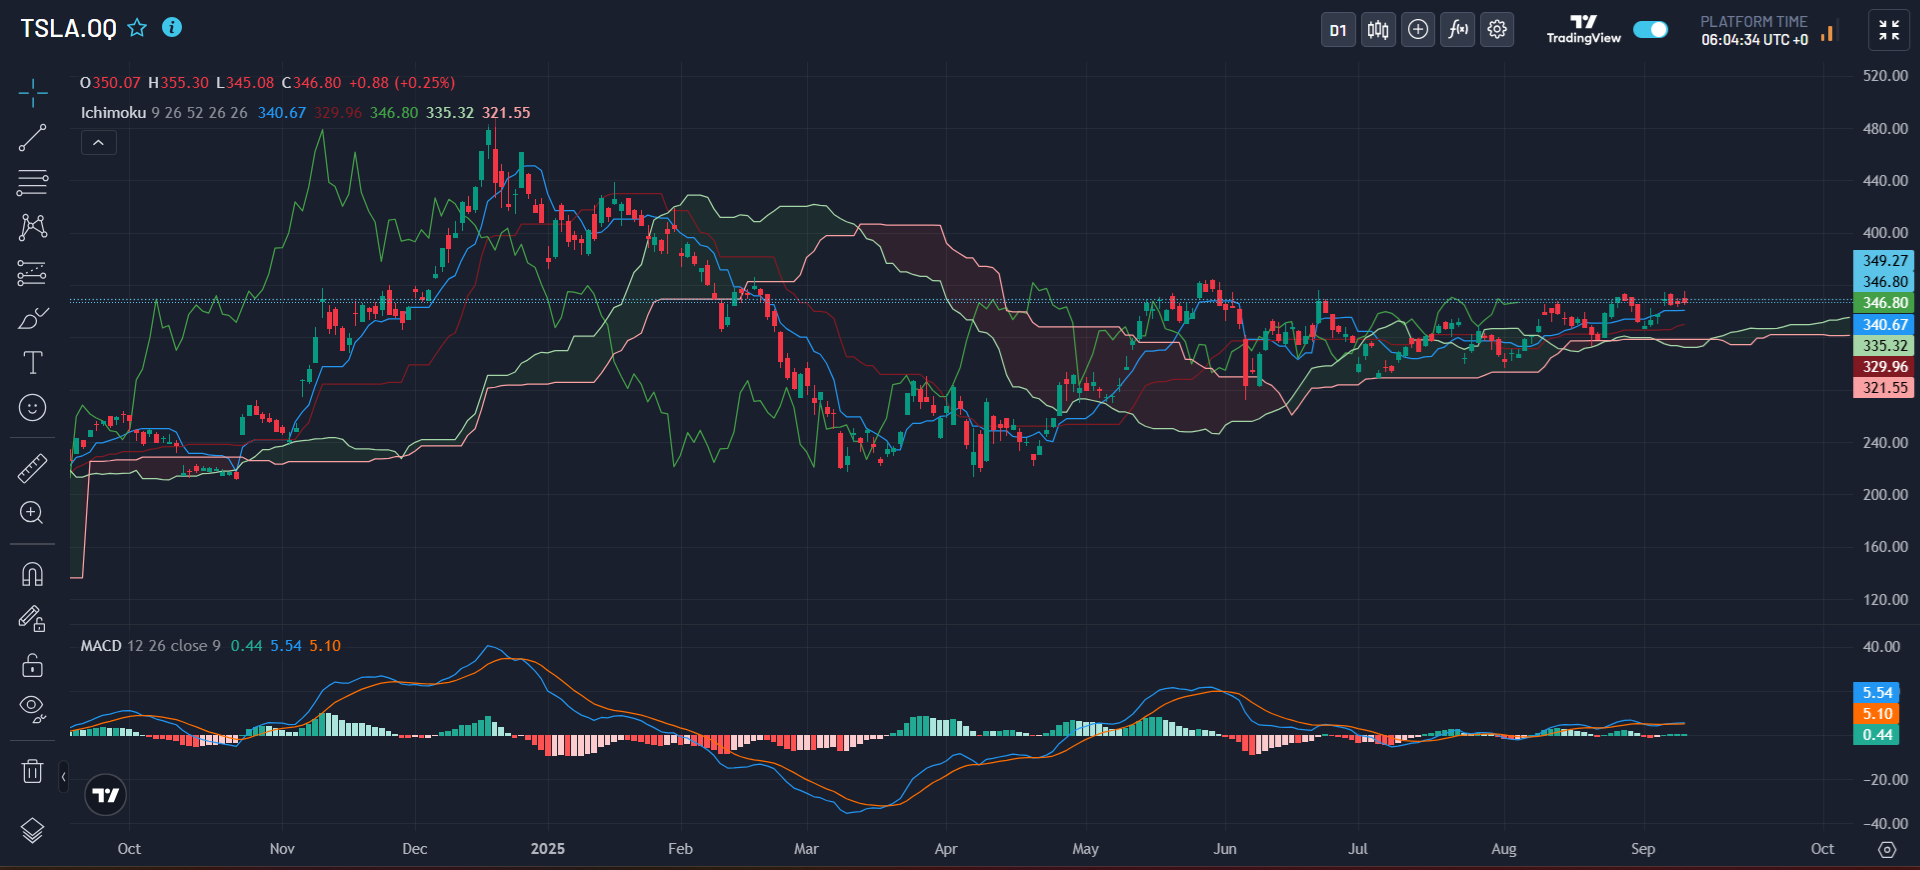1920x870 pixels.
Task: Open the forecasting and measurement tools
Action: [32, 272]
